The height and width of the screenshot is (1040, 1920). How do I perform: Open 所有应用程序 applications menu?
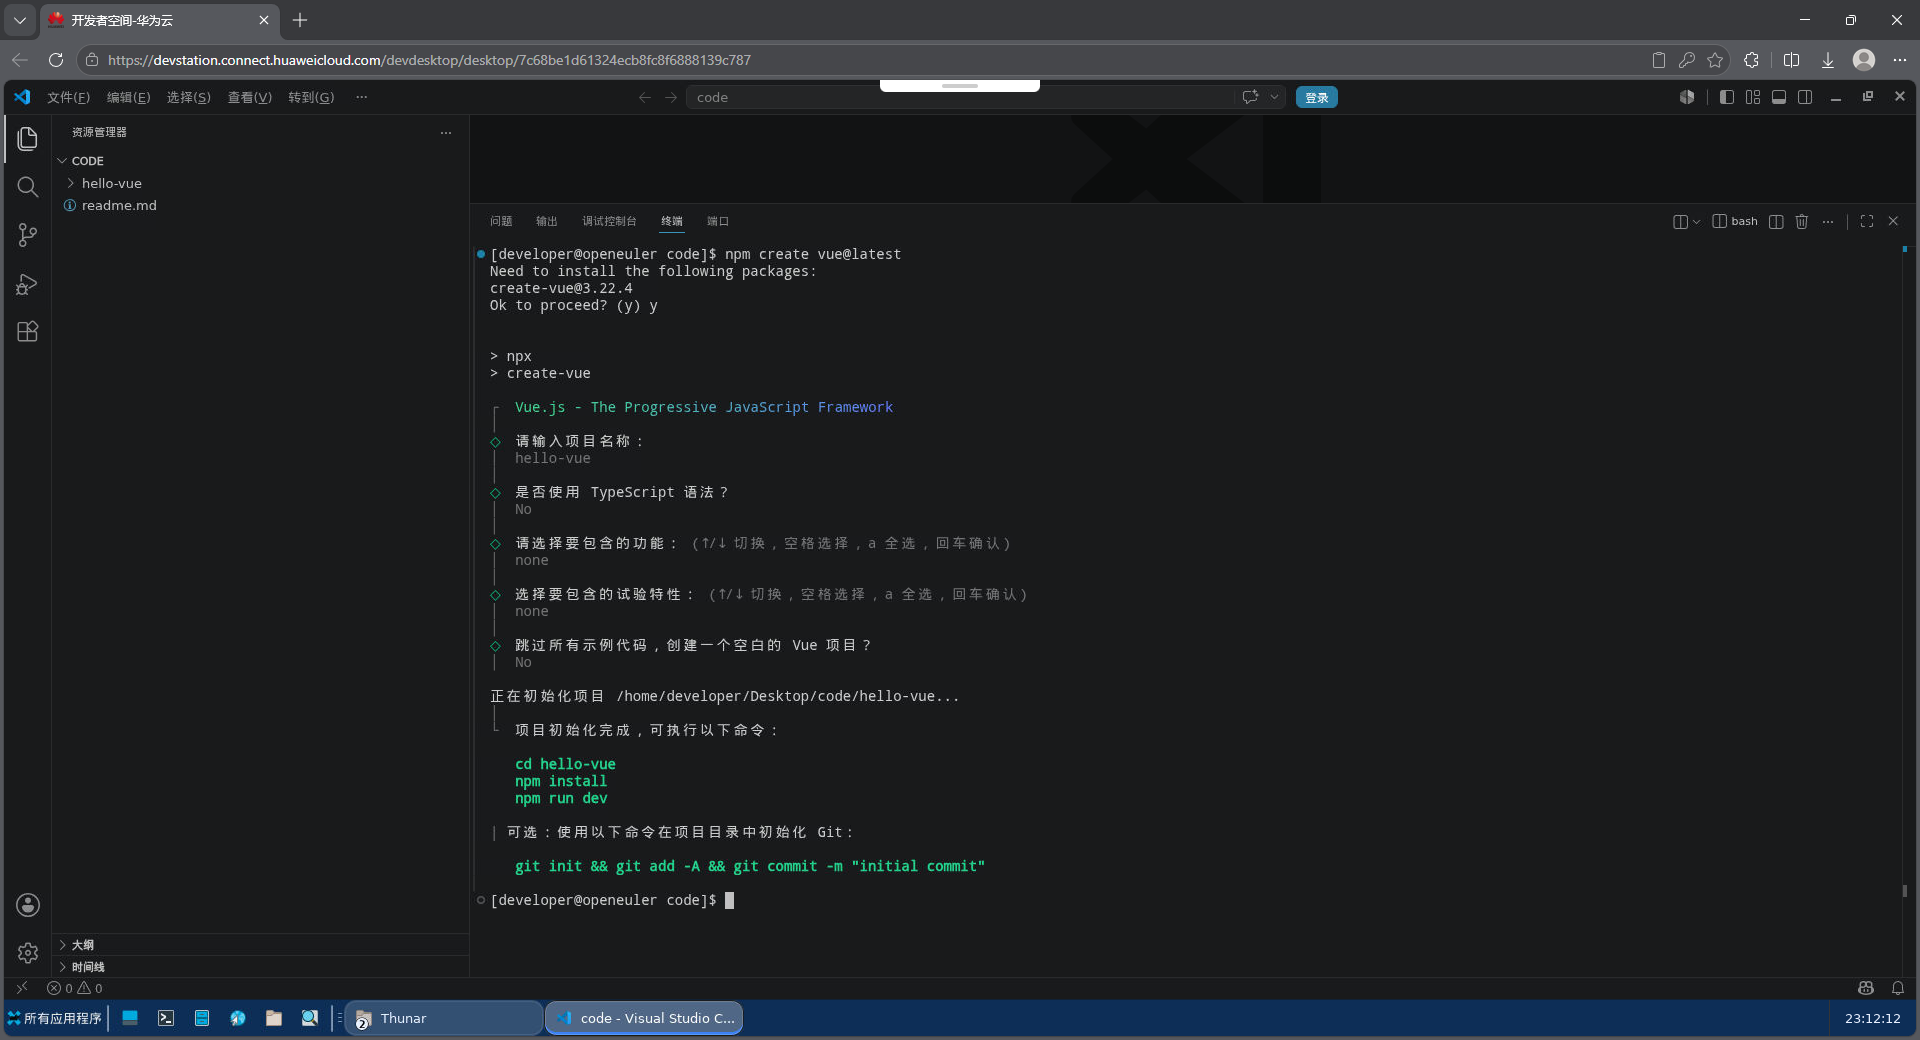54,1018
